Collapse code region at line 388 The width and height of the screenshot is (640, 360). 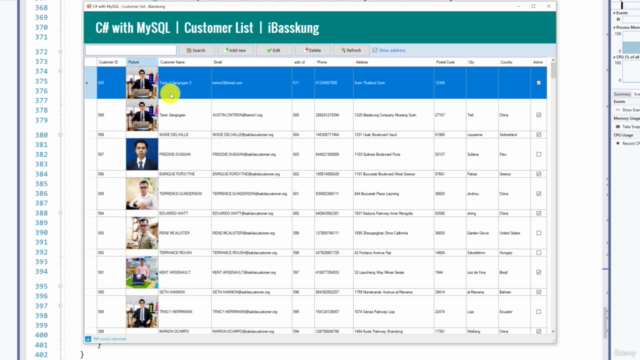[60, 213]
